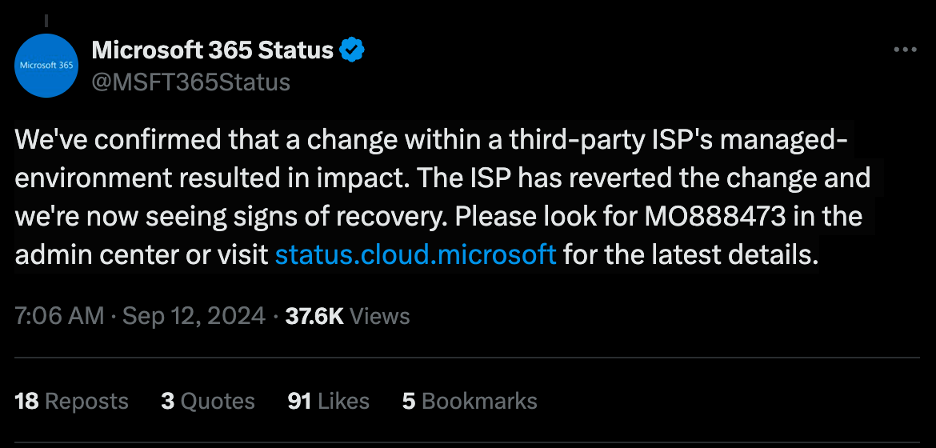Click the thread connector line above avatar
The width and height of the screenshot is (936, 448).
(46, 18)
